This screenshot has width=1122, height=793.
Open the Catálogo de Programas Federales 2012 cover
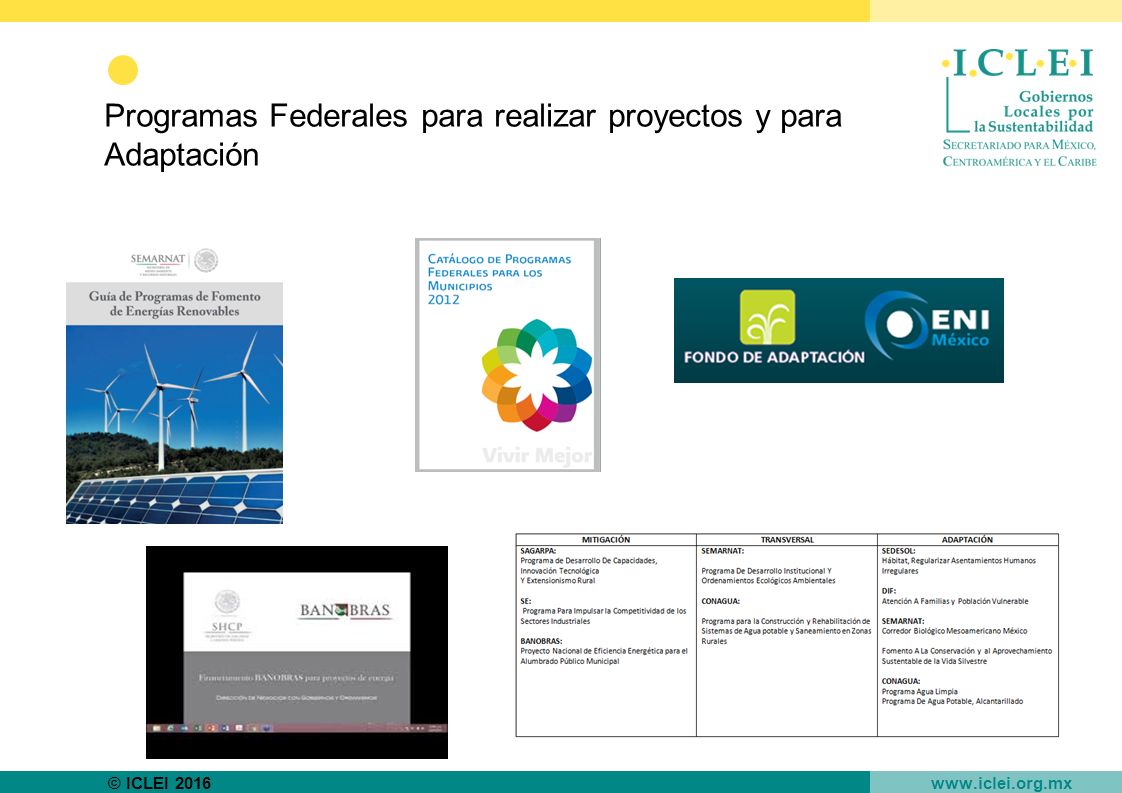(508, 355)
